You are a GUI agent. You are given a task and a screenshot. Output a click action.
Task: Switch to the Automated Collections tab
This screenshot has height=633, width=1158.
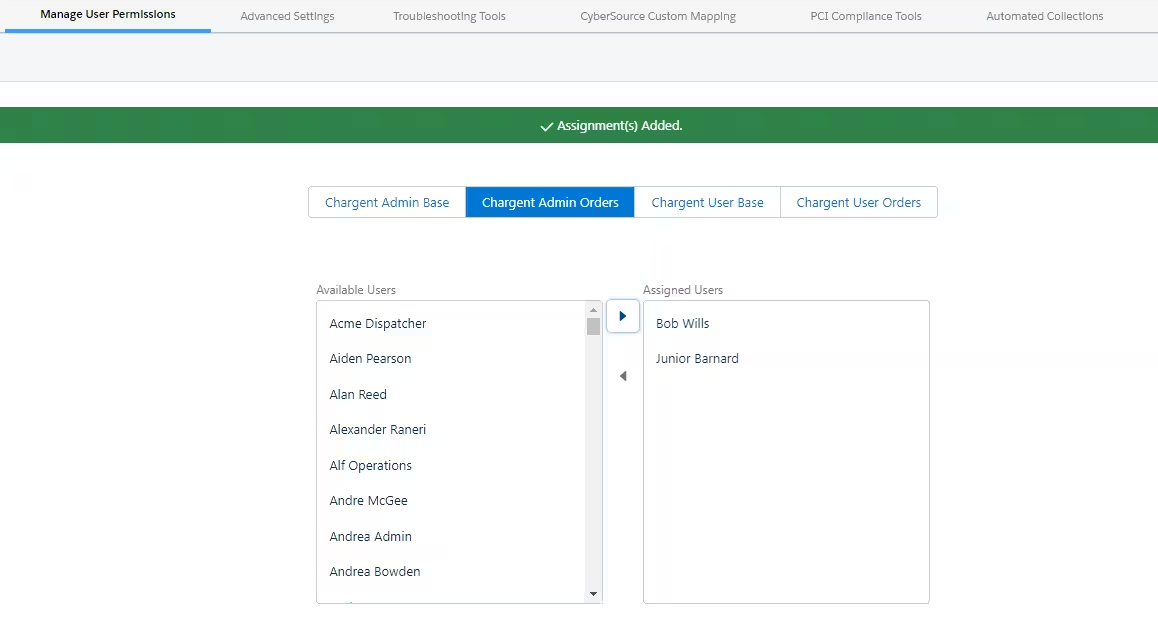[1044, 16]
